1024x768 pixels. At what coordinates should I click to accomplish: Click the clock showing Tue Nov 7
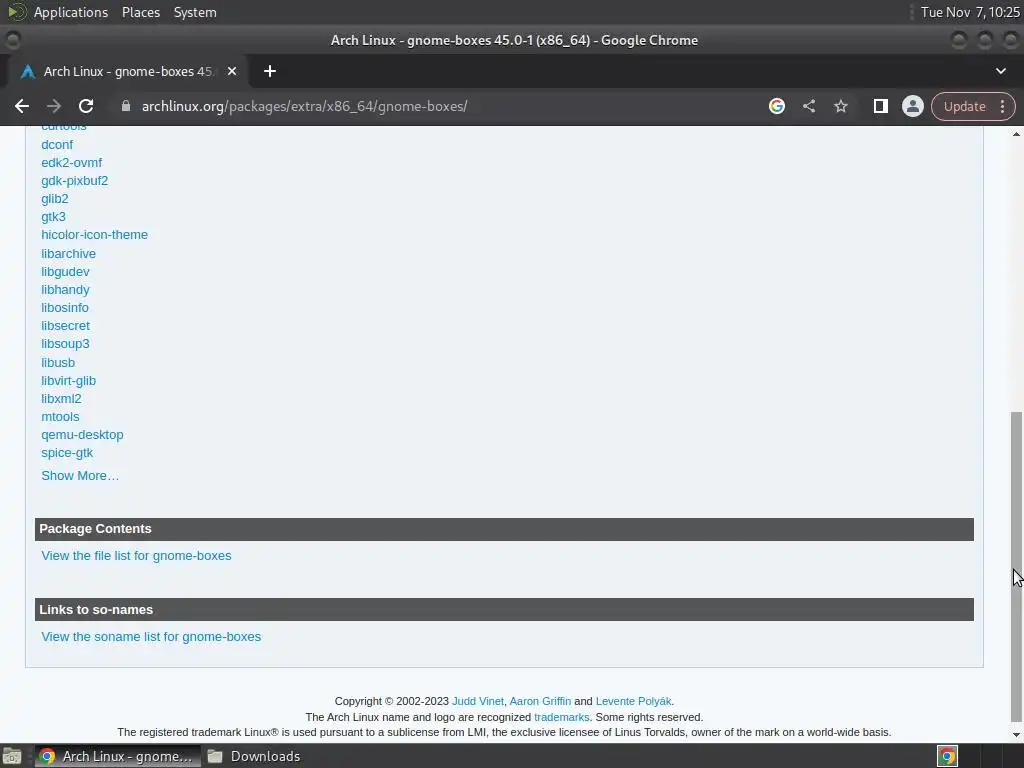[x=970, y=12]
